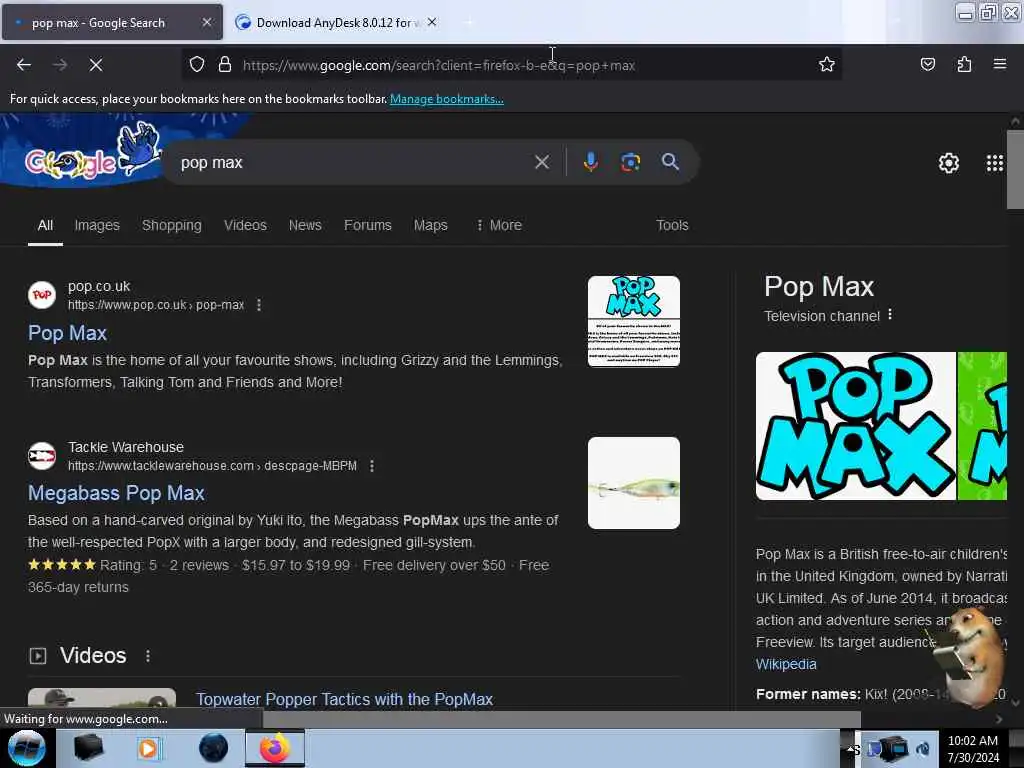Select the Forums search tab
Viewport: 1024px width, 768px height.
(x=368, y=225)
